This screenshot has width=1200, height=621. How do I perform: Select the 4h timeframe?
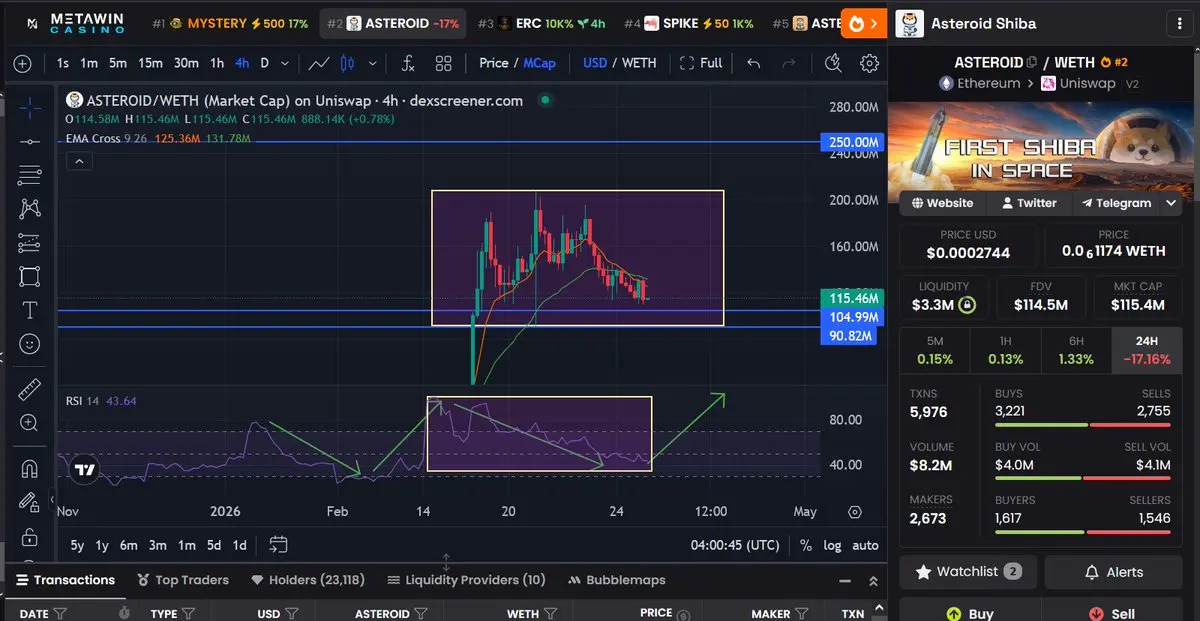point(242,63)
